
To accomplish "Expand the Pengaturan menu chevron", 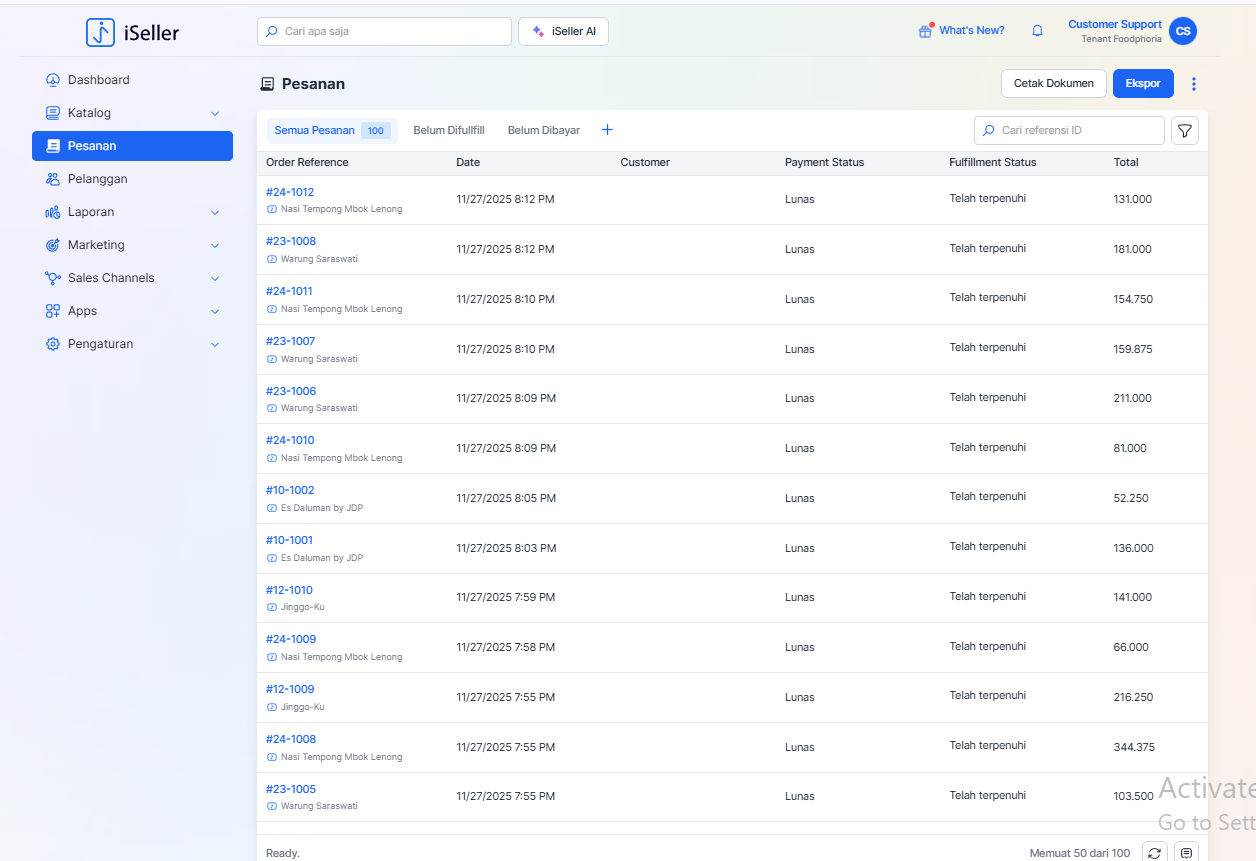I will [215, 345].
